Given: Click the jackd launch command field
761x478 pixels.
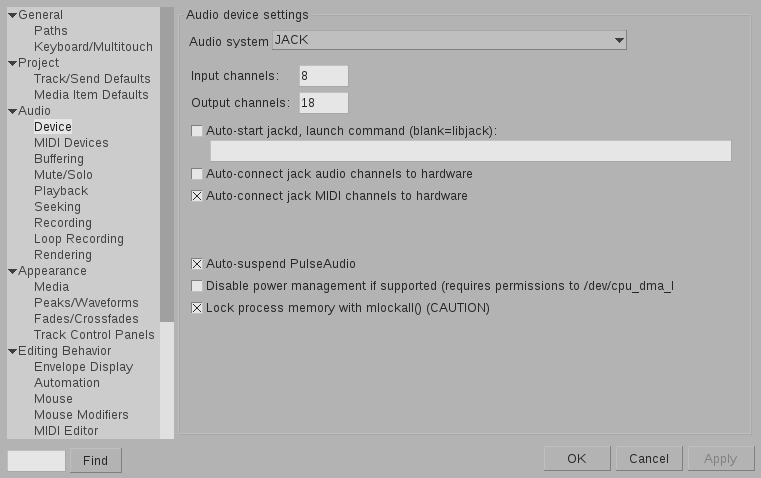Looking at the screenshot, I should pyautogui.click(x=470, y=151).
